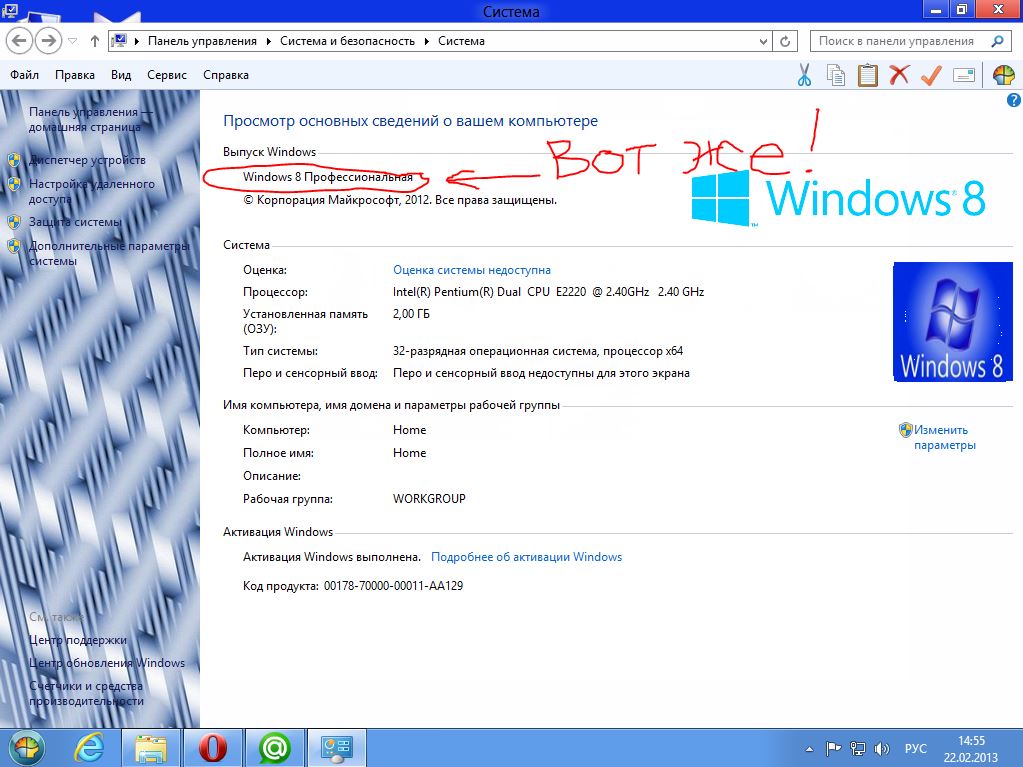Click the magnifier icon in the search box
Viewport: 1023px width, 767px height.
tap(997, 41)
